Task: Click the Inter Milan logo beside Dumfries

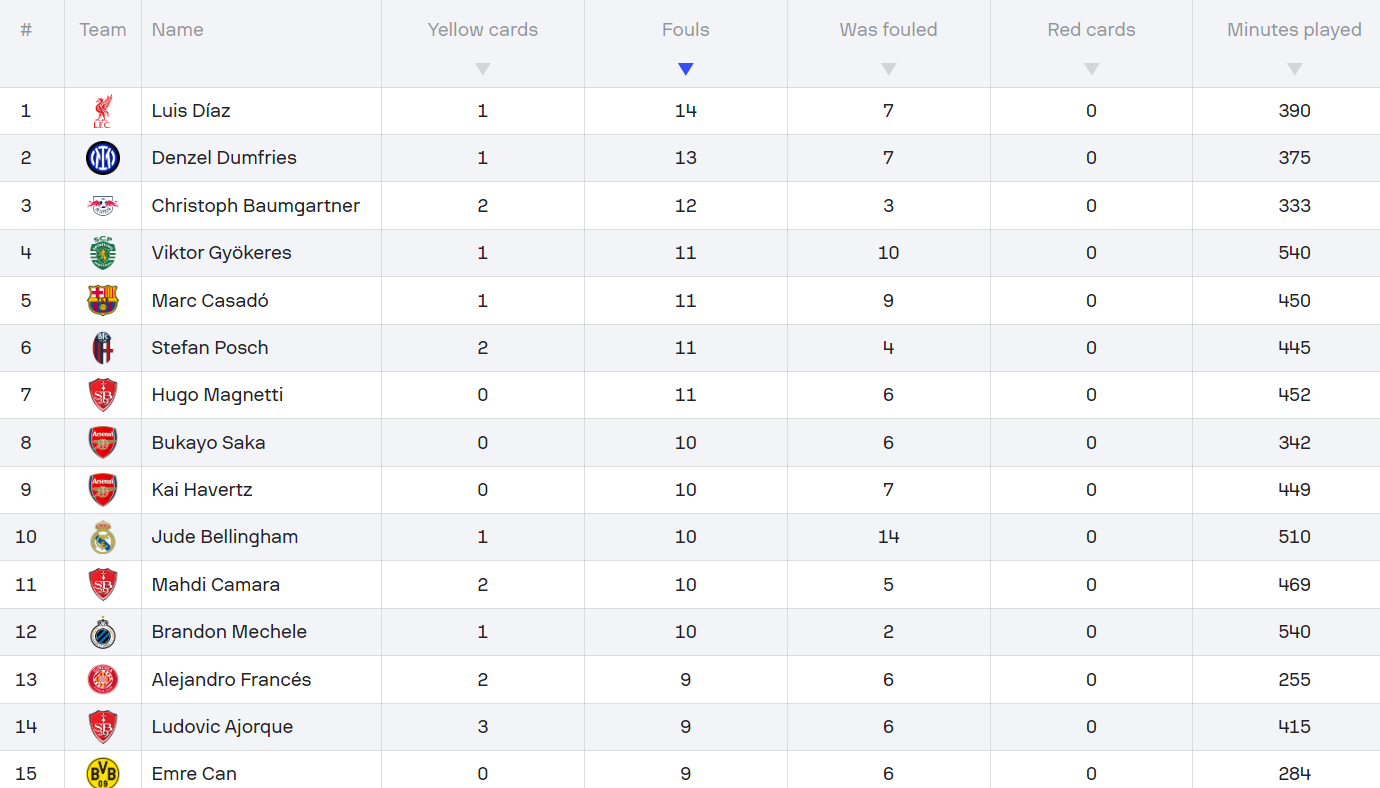Action: point(102,158)
